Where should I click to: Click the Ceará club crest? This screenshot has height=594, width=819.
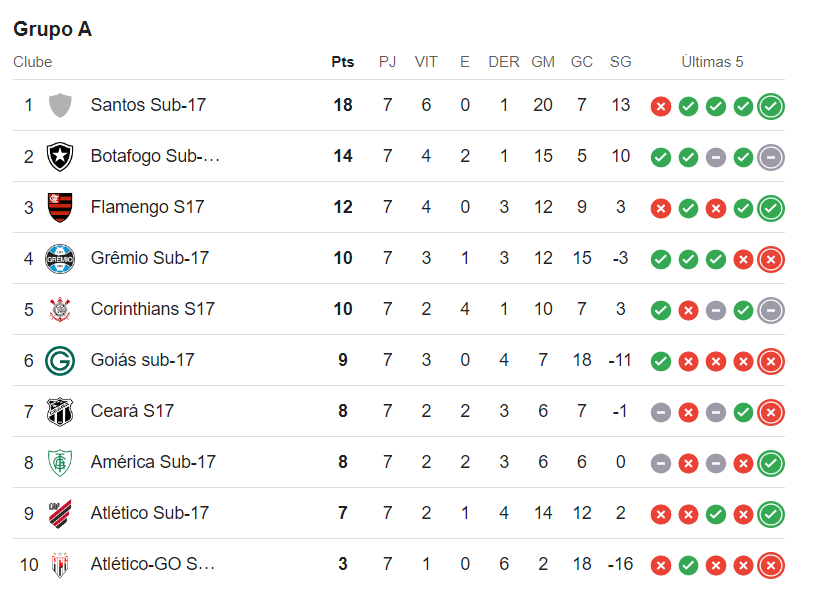[x=60, y=411]
